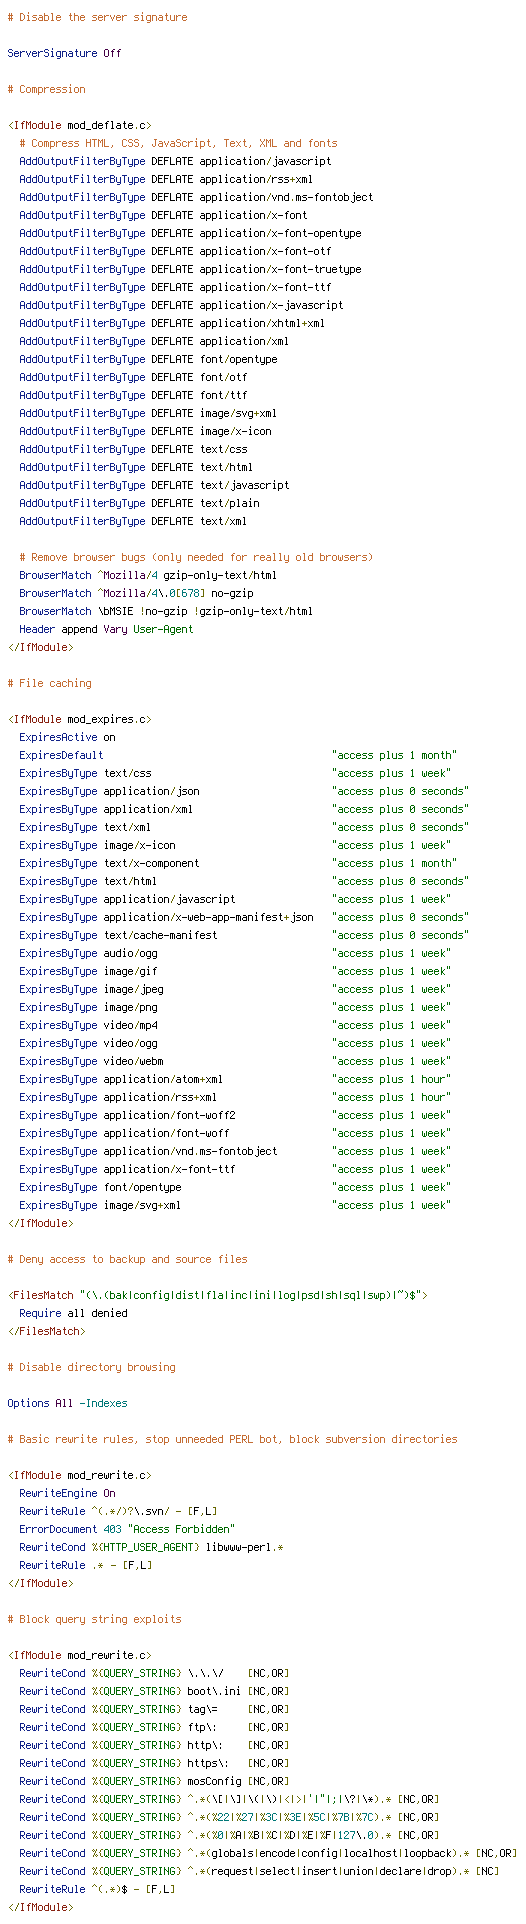
Task: Click the RewriteCond libwww-perl line
Action: [x=151, y=1547]
